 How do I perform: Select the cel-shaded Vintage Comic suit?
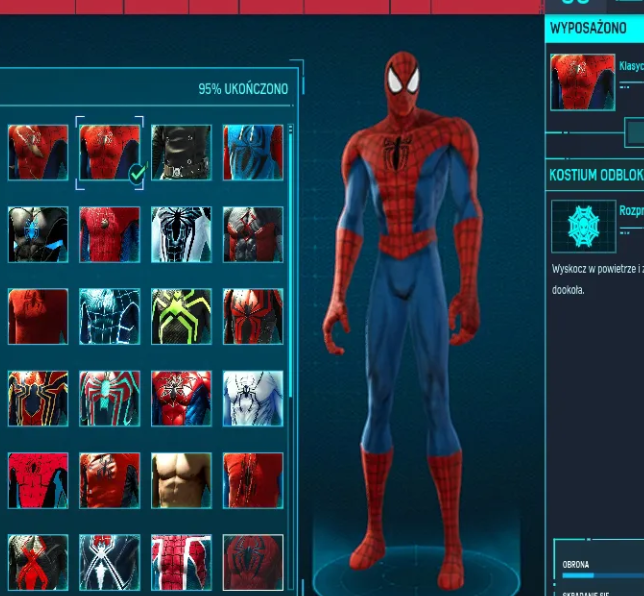tap(38, 481)
